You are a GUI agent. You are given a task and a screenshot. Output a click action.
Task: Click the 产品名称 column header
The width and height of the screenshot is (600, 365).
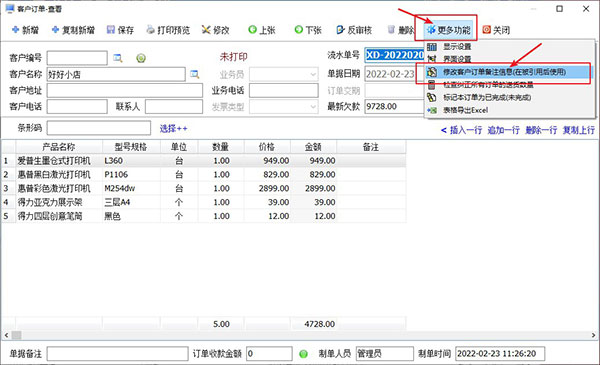coord(59,147)
